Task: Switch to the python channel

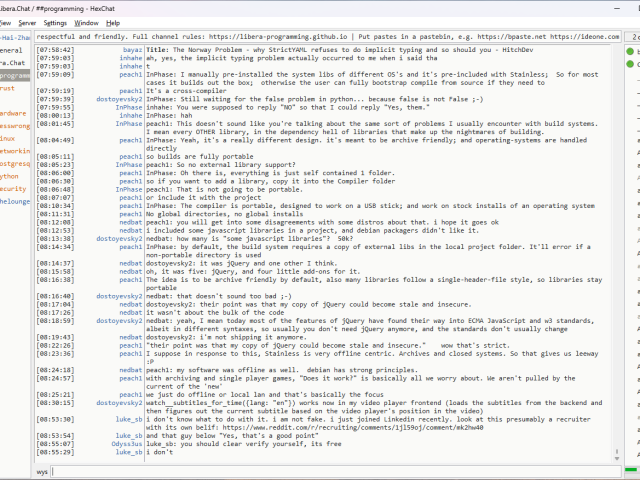Action: [10, 175]
